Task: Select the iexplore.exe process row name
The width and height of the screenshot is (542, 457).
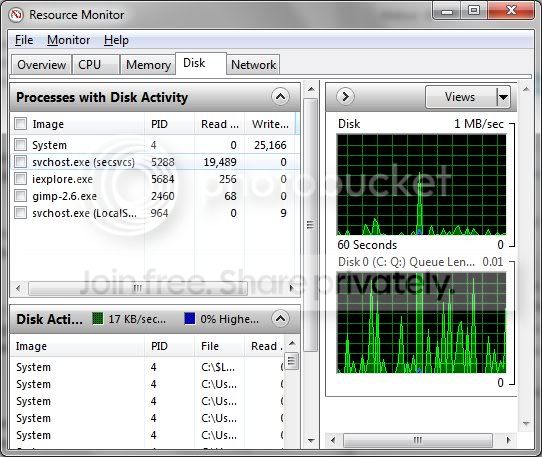Action: pos(62,179)
